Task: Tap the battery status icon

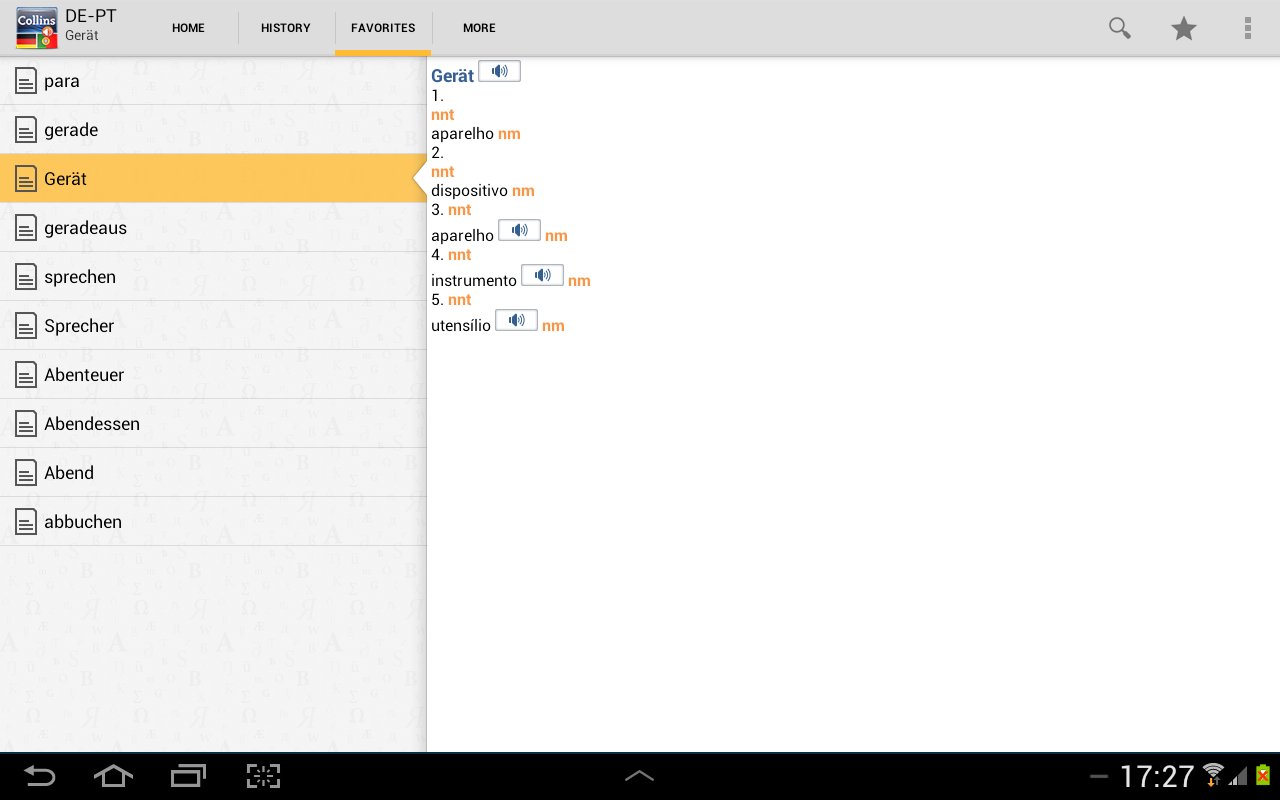Action: point(1262,775)
